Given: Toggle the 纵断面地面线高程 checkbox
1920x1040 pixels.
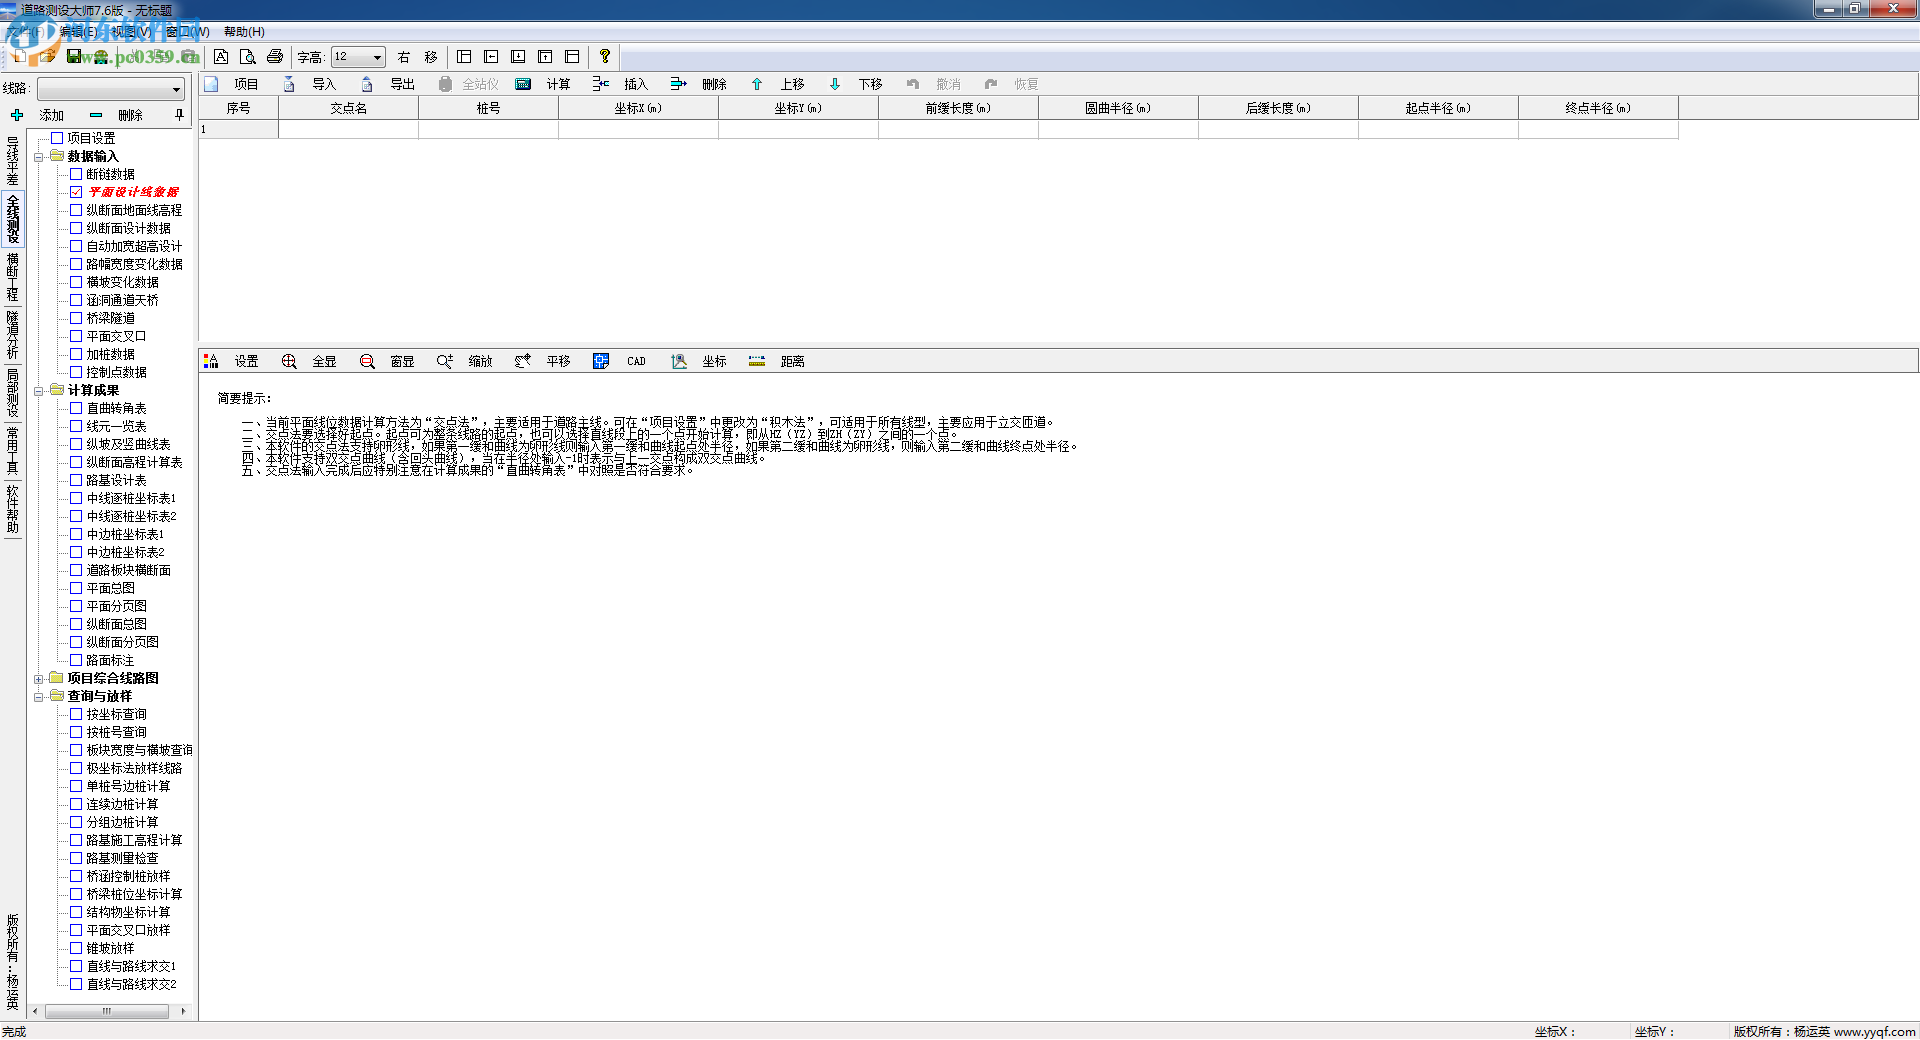Looking at the screenshot, I should (x=76, y=210).
